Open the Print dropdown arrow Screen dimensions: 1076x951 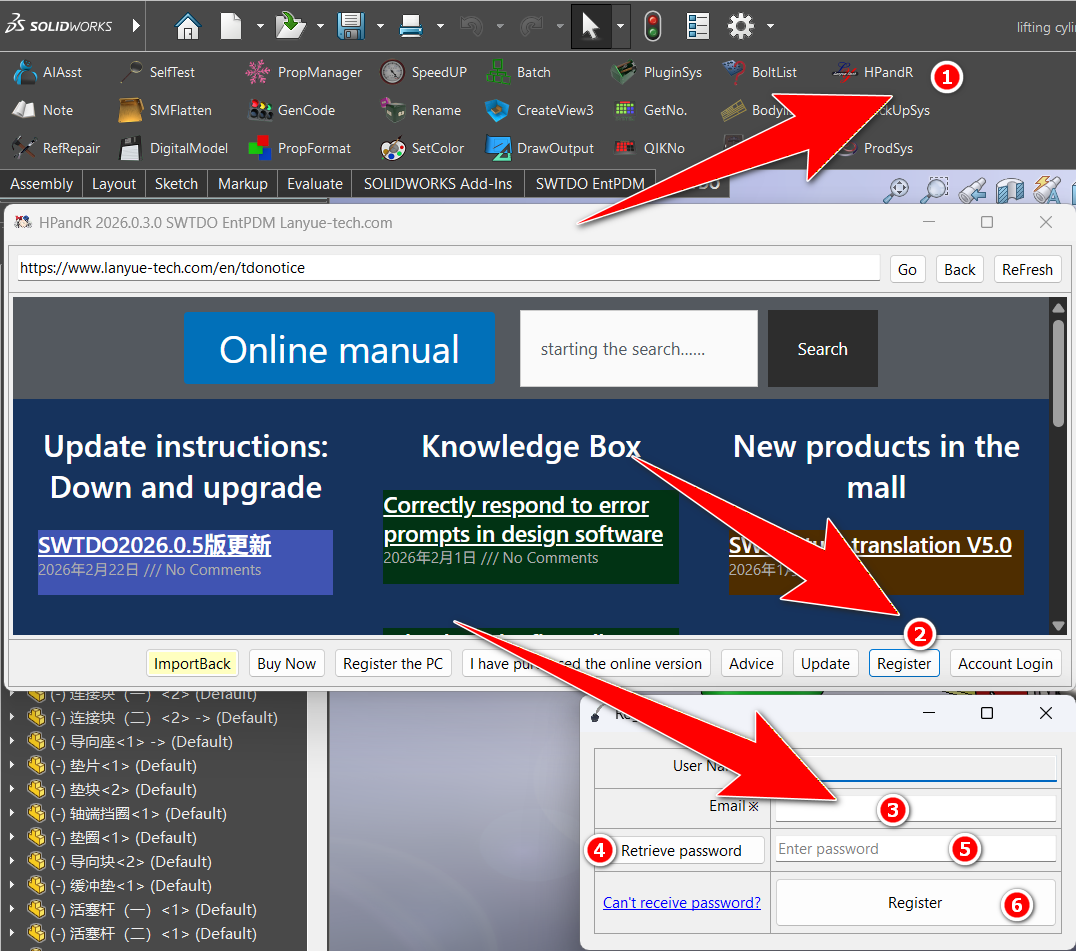click(x=441, y=26)
